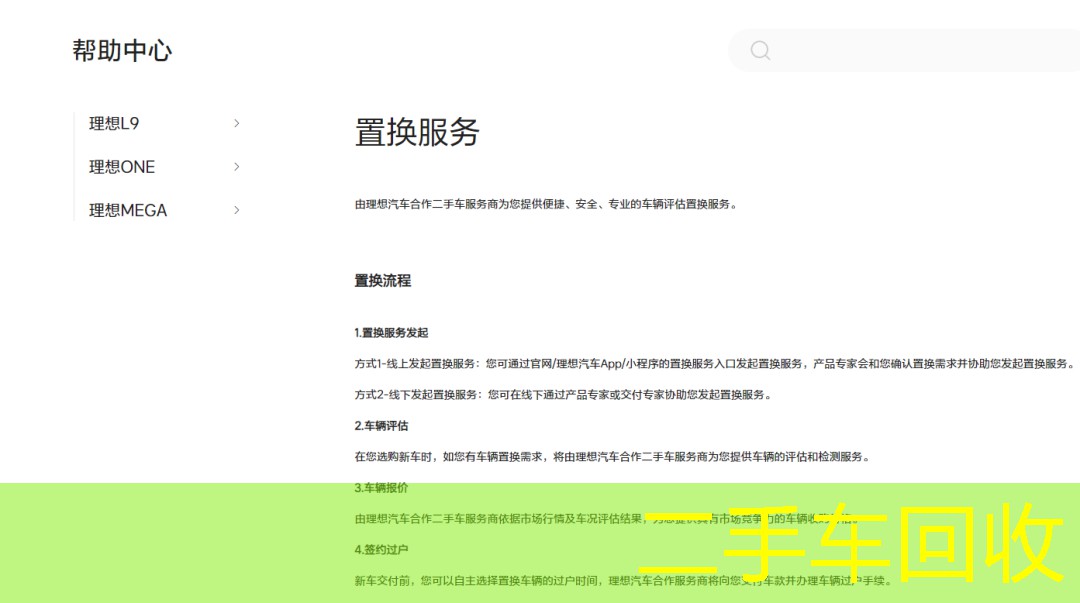
Task: Click the paragraph starting 由理想汽车合作二手车服务商依据市场行情
Action: tap(607, 519)
